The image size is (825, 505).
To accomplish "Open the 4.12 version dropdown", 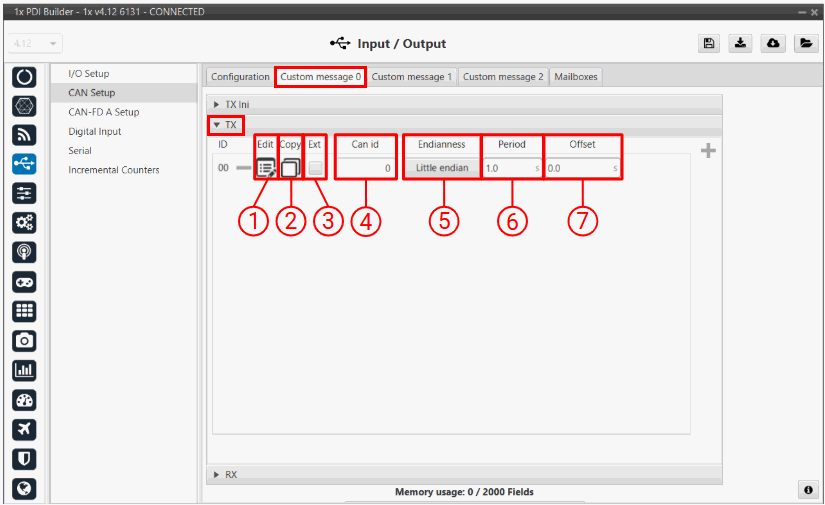I will pyautogui.click(x=37, y=44).
